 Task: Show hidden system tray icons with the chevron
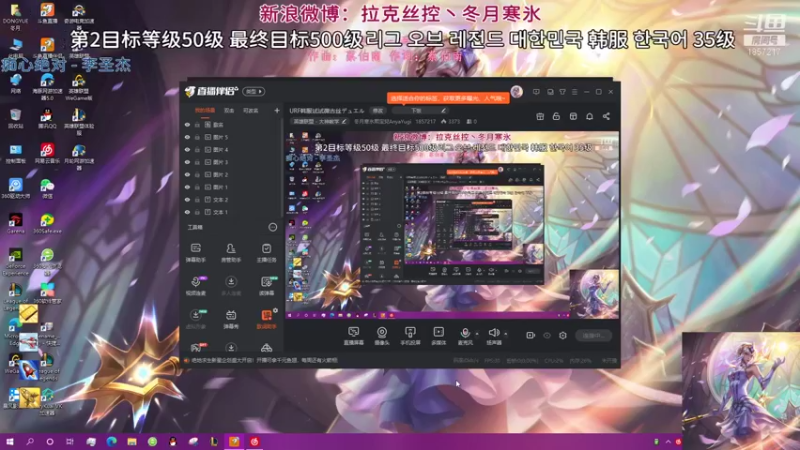coord(668,442)
